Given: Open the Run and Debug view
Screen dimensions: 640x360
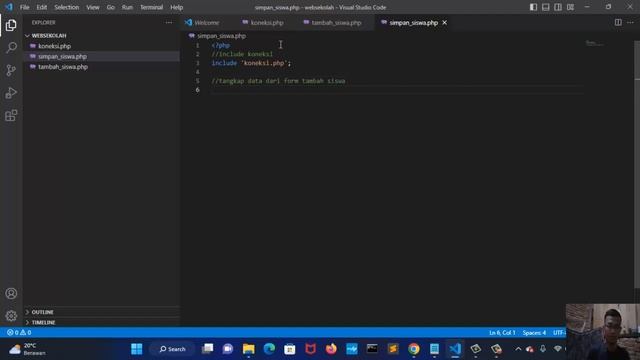Looking at the screenshot, I should (x=11, y=93).
